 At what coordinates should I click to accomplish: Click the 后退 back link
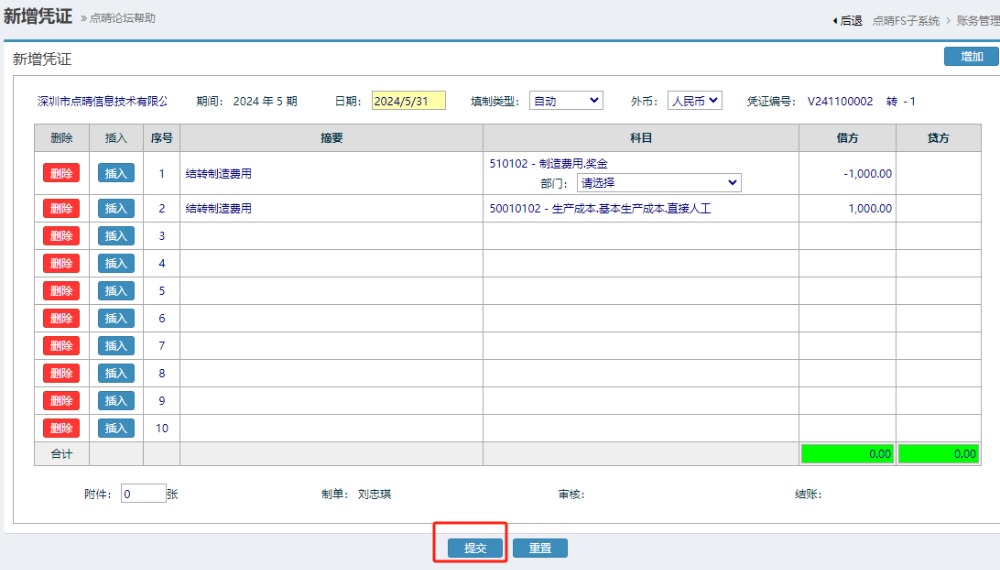click(x=847, y=20)
